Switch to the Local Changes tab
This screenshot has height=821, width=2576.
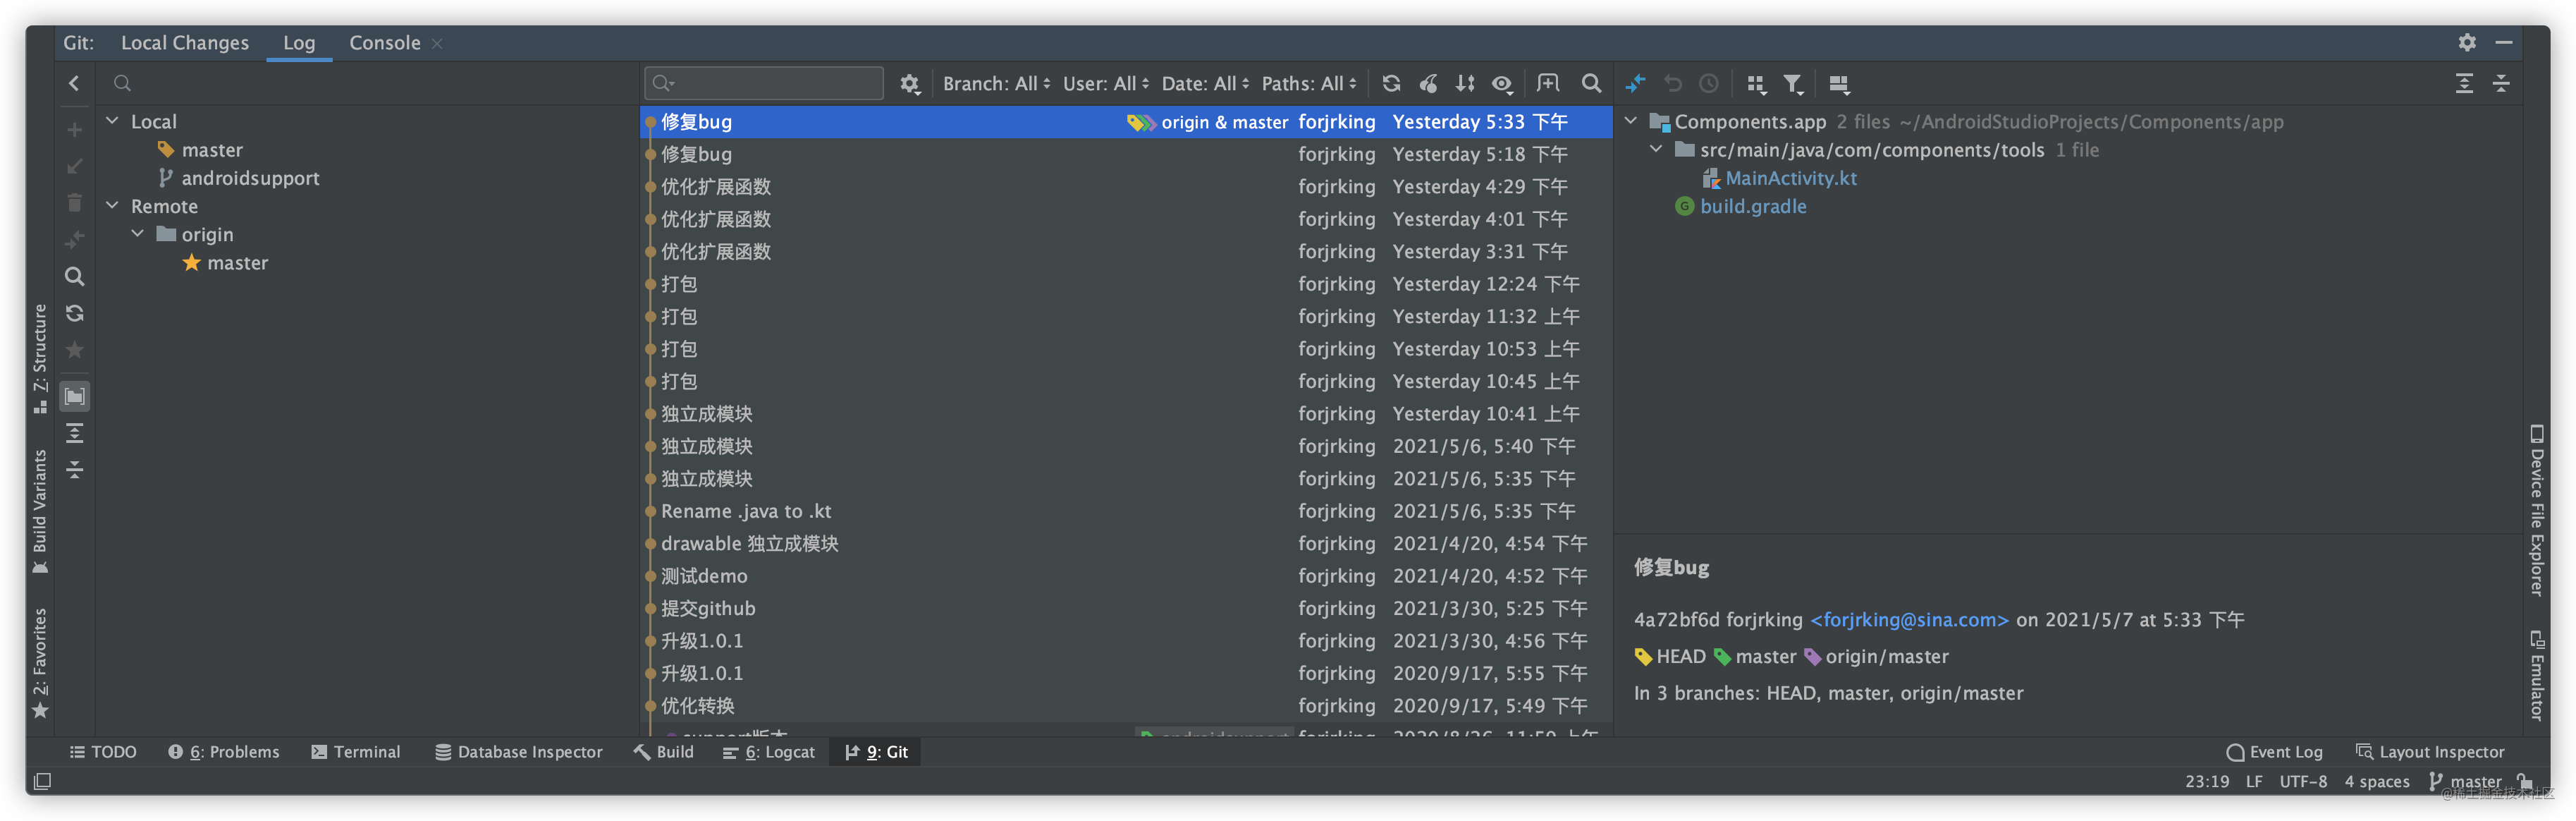click(185, 43)
